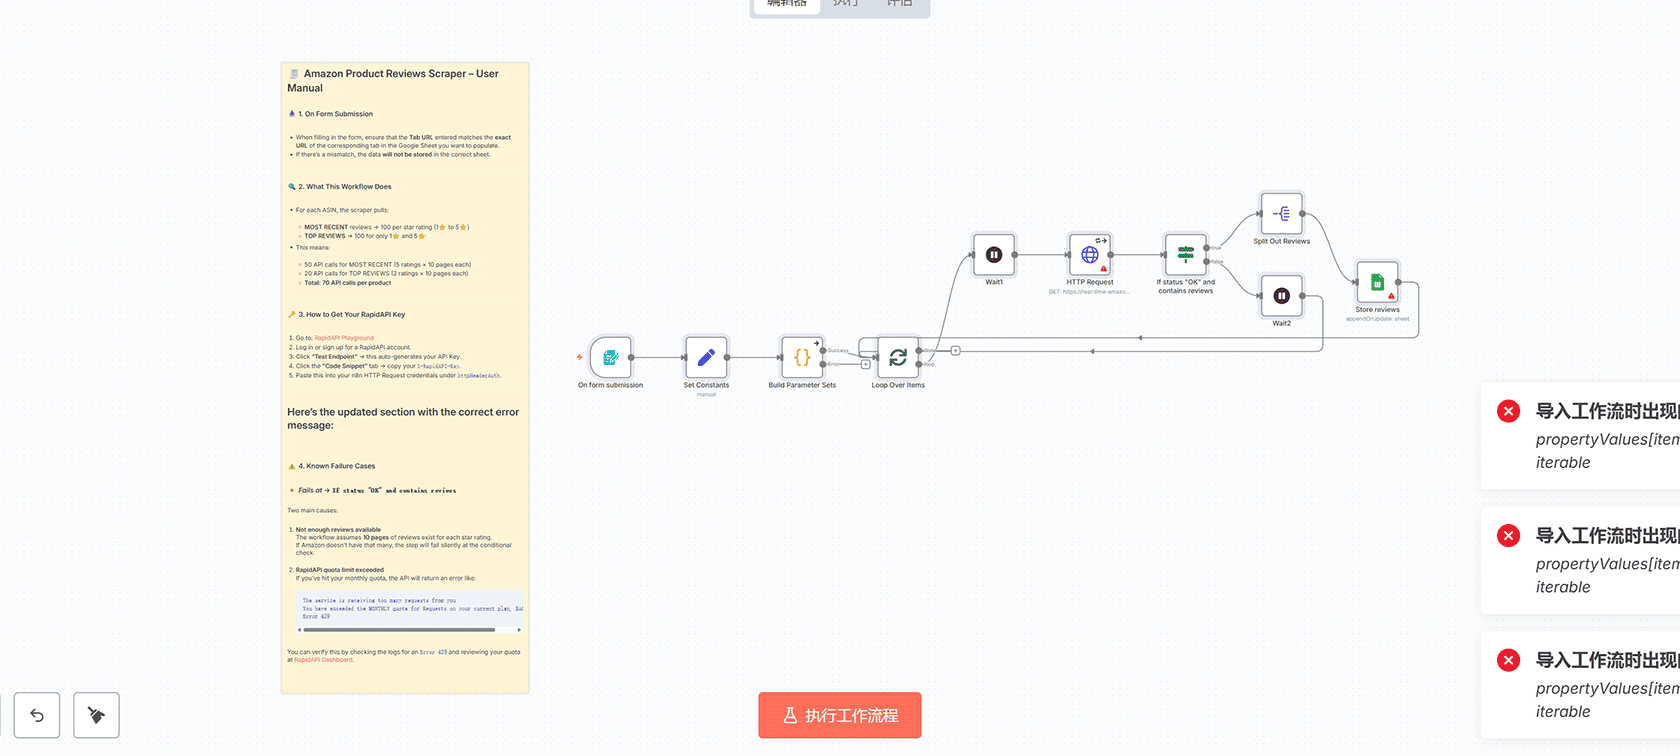This screenshot has height=756, width=1680.
Task: Select the Loop Over Items node
Action: [x=898, y=357]
